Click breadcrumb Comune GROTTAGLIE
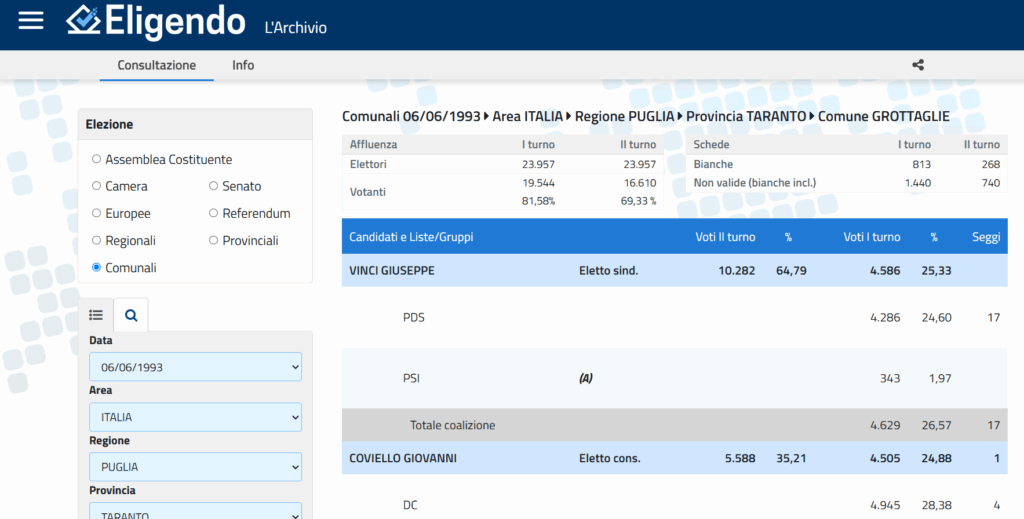 [x=884, y=116]
